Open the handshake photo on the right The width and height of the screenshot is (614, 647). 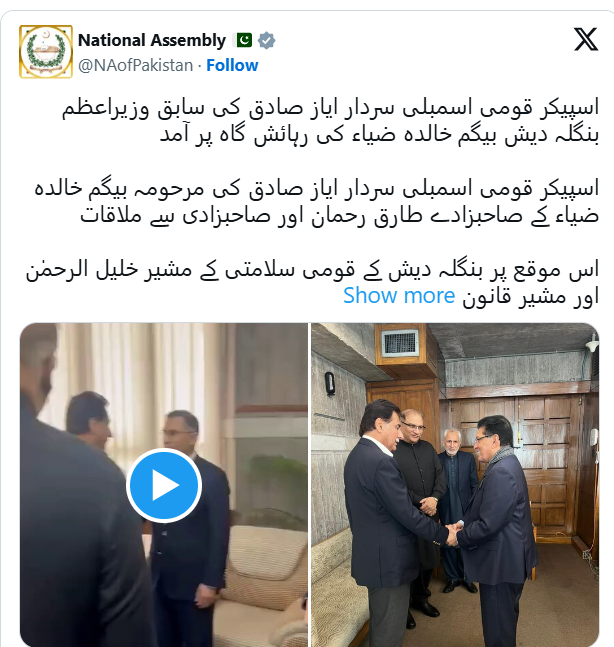pos(455,485)
